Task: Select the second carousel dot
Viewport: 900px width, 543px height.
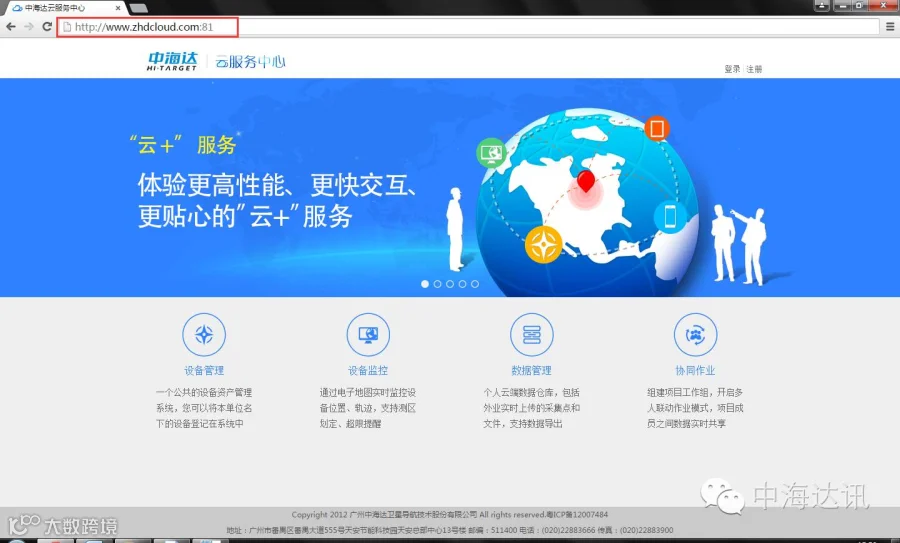Action: 437,284
